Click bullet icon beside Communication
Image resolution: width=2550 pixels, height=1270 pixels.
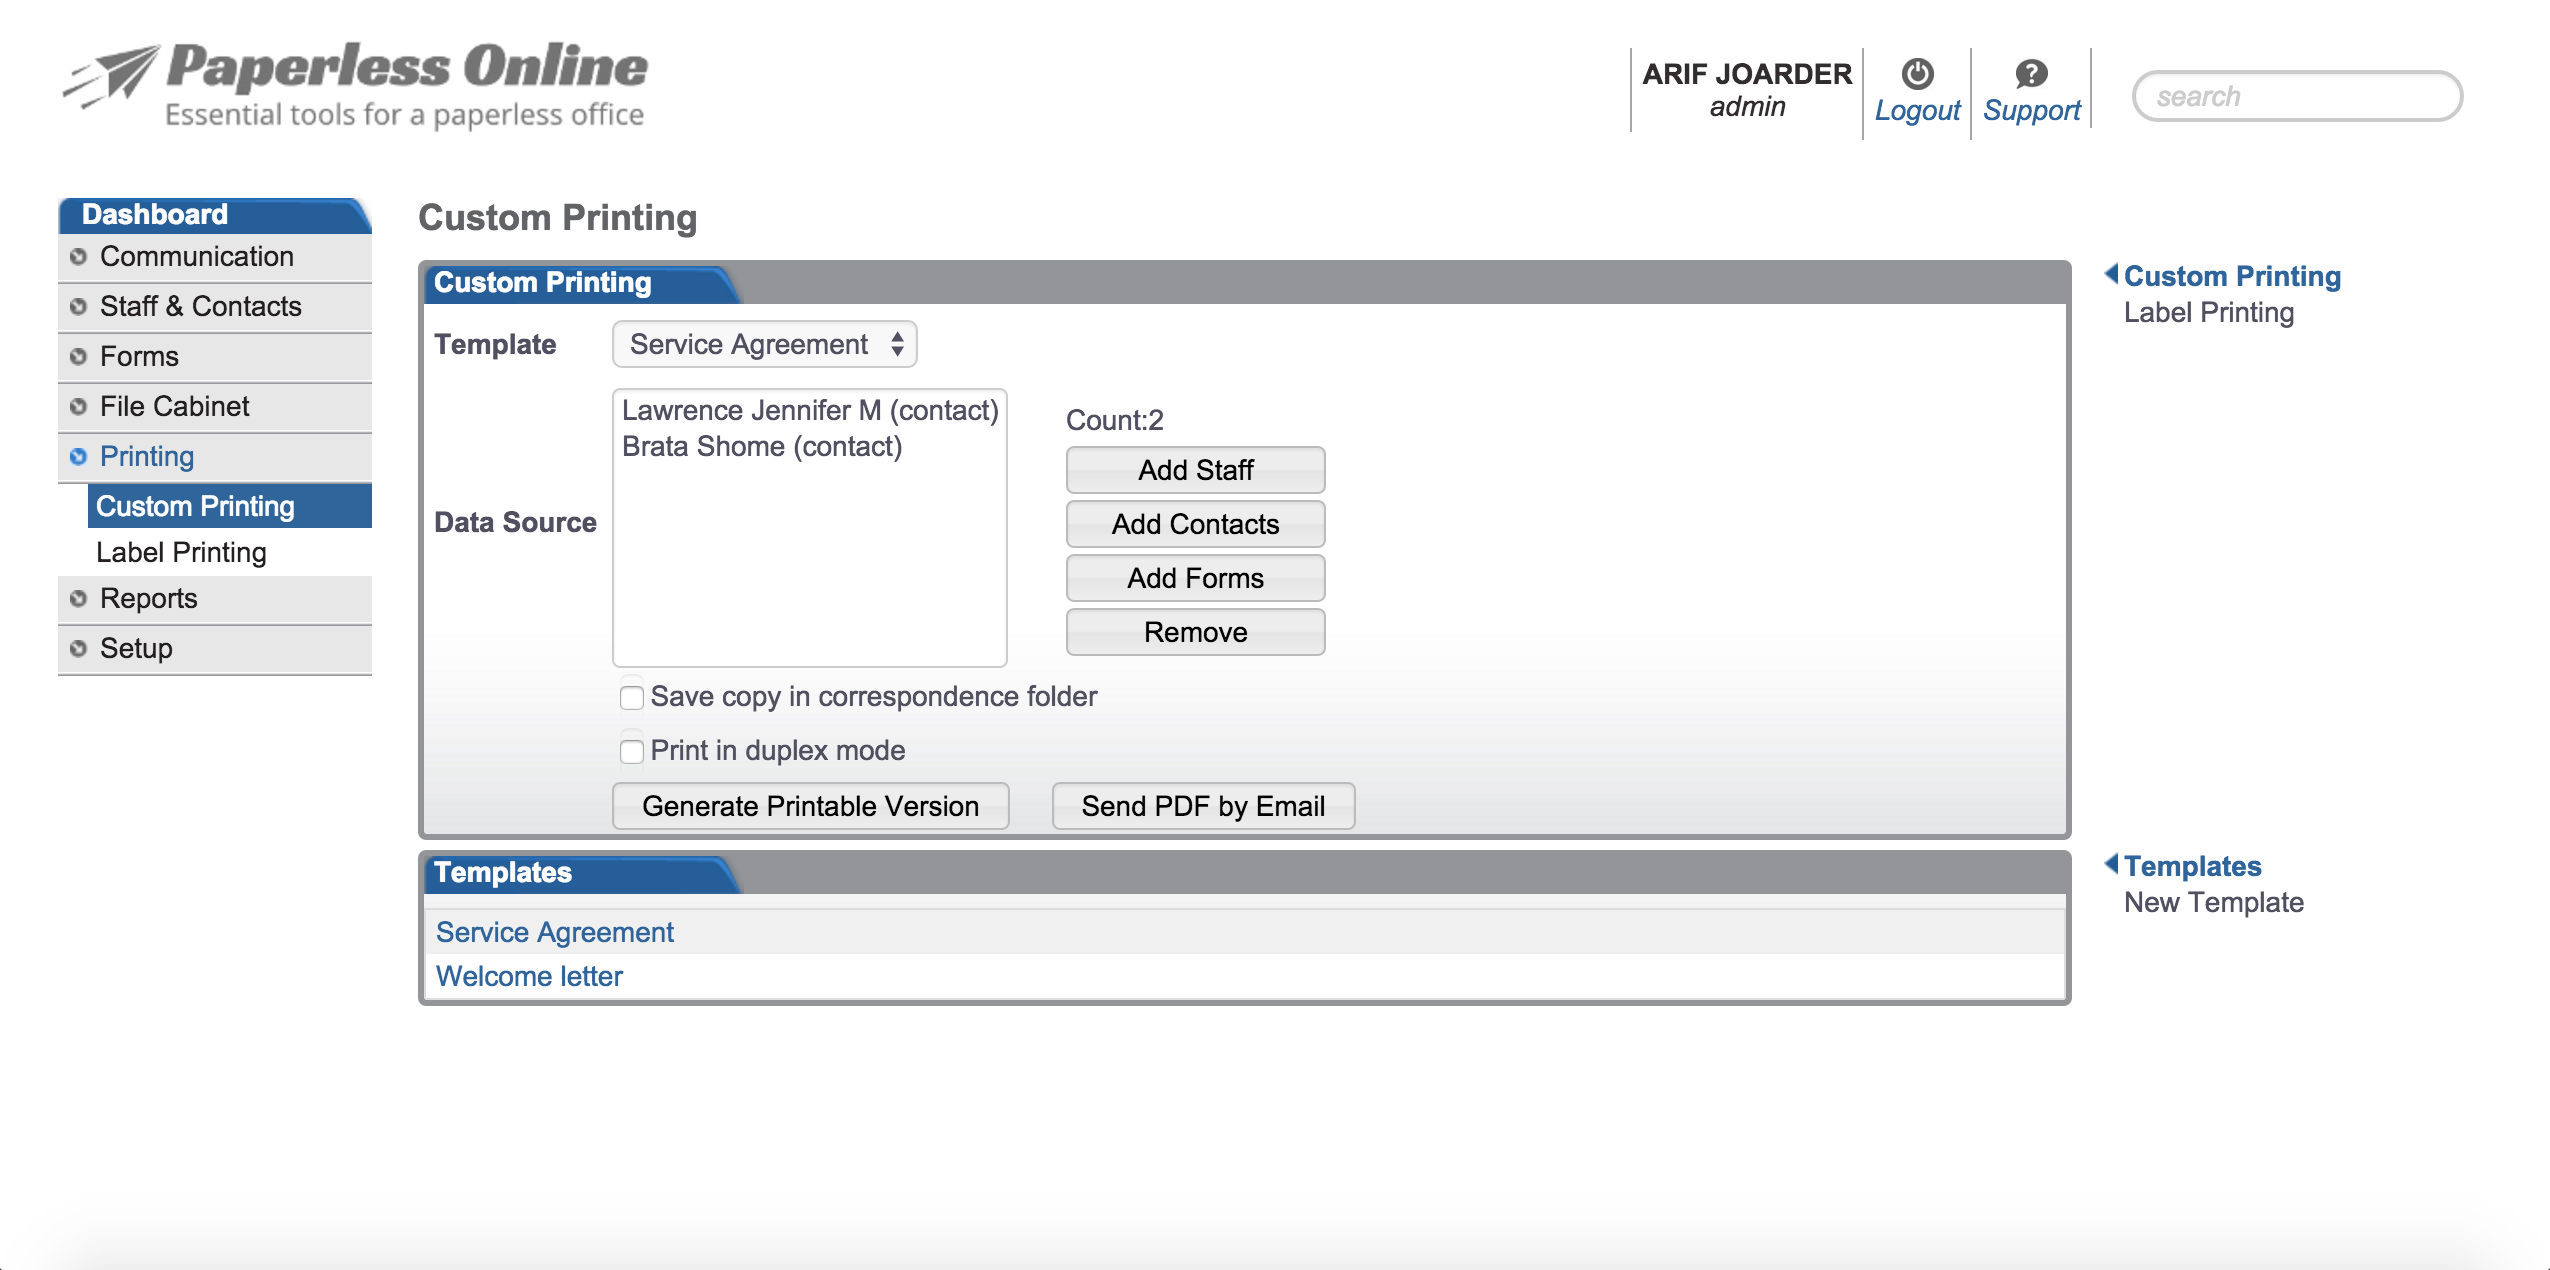click(78, 257)
